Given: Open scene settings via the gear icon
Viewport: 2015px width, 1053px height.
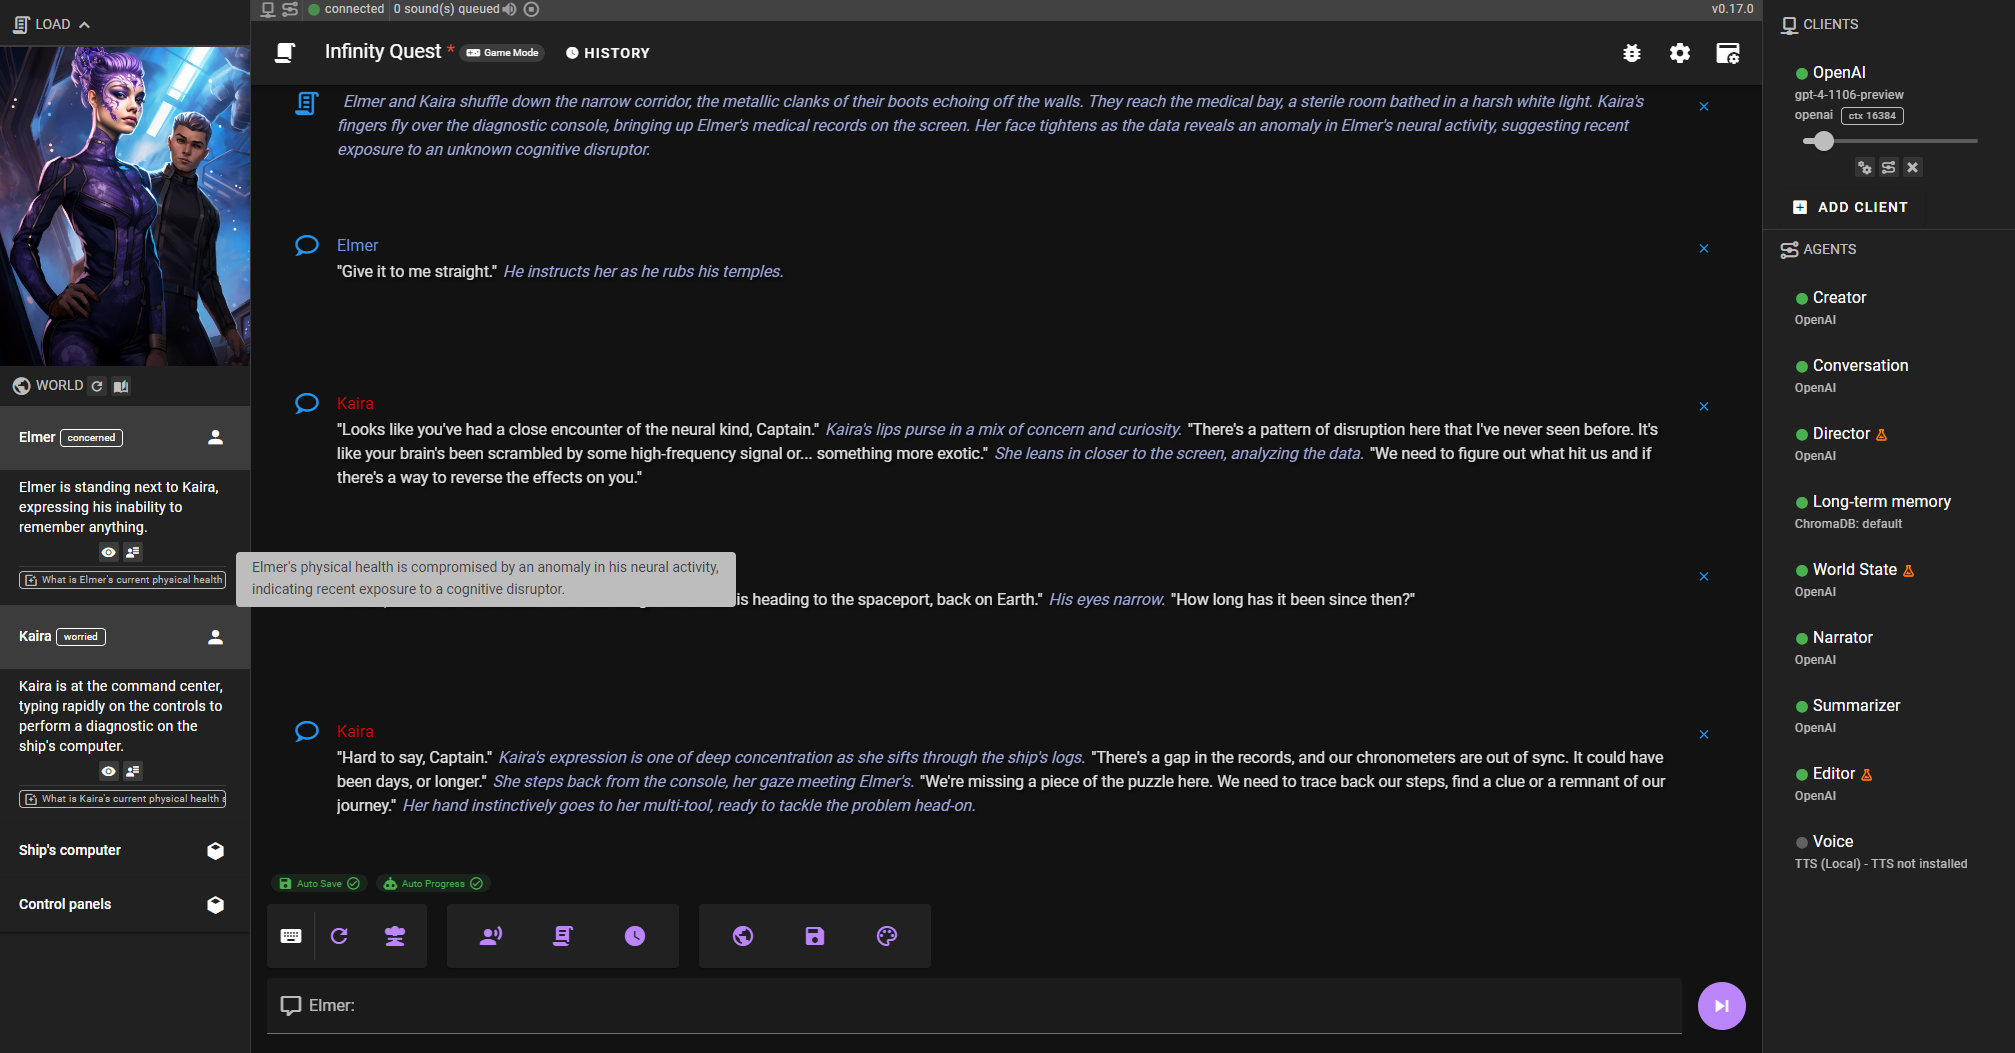Looking at the screenshot, I should [1680, 54].
